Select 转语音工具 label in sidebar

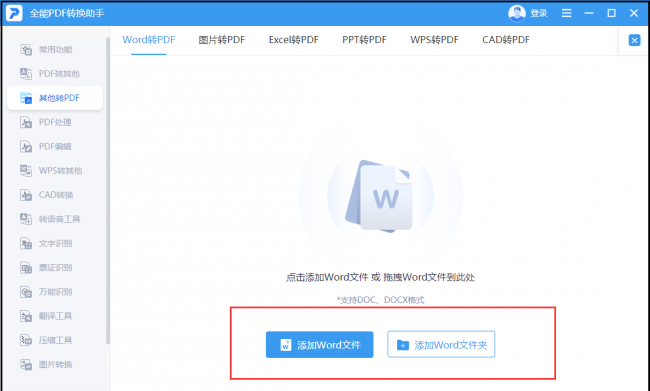click(x=60, y=219)
